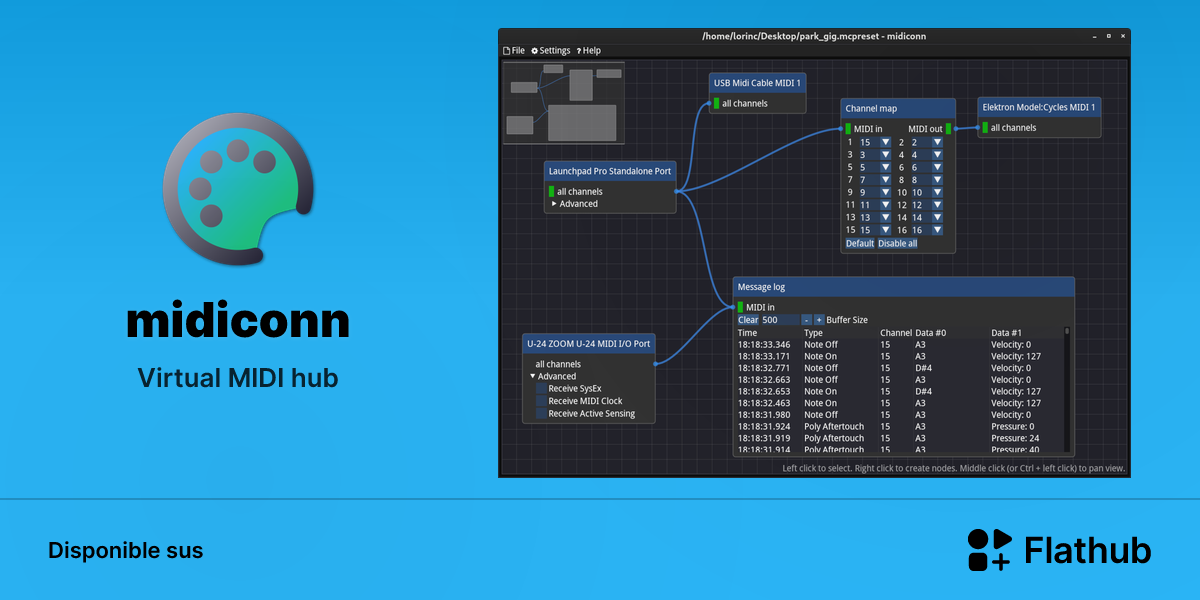
Task: Click the node graph minimap thumbnail
Action: click(x=563, y=103)
